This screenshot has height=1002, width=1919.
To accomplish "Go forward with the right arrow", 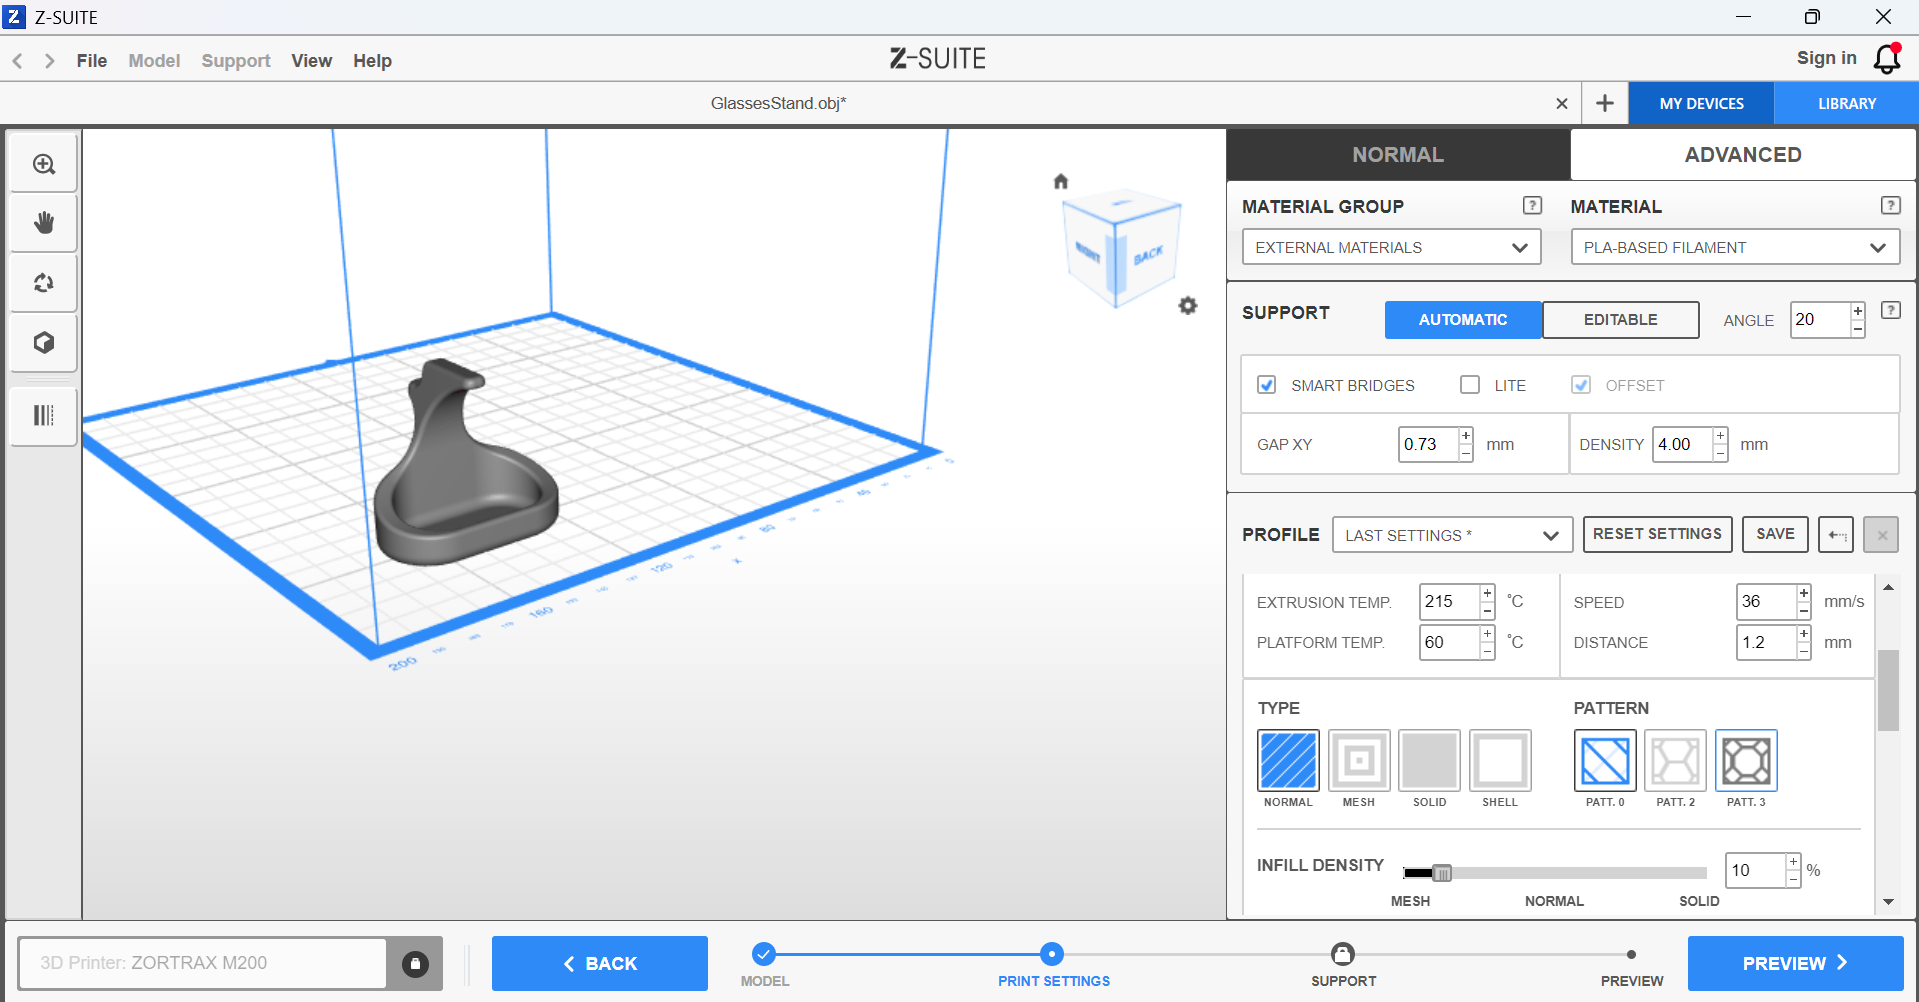I will [x=49, y=61].
